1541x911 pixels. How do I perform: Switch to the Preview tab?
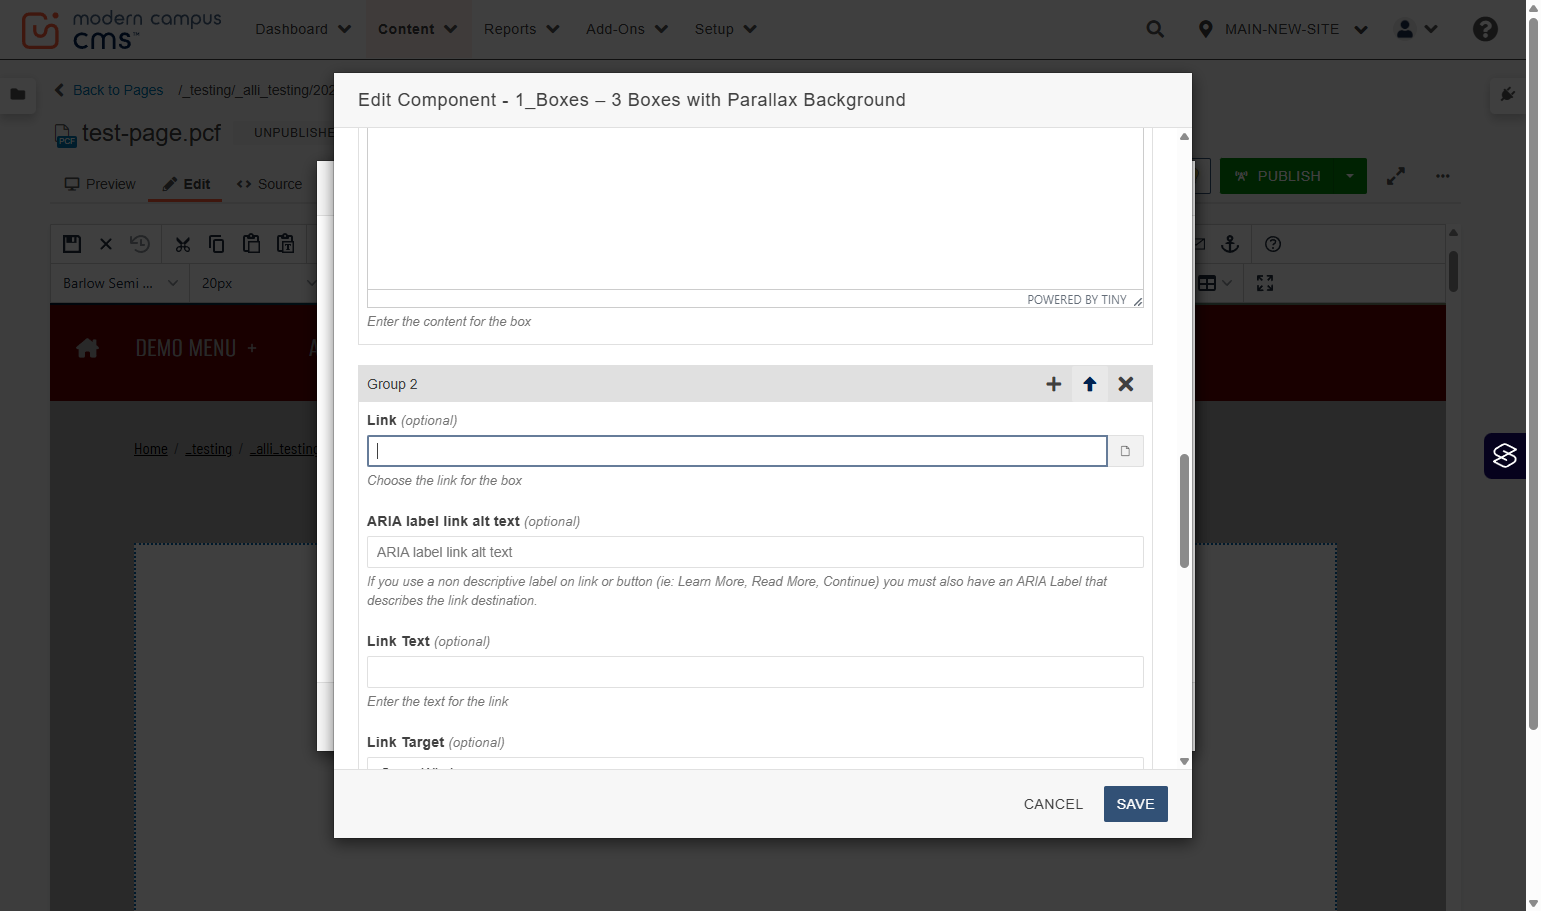(100, 184)
